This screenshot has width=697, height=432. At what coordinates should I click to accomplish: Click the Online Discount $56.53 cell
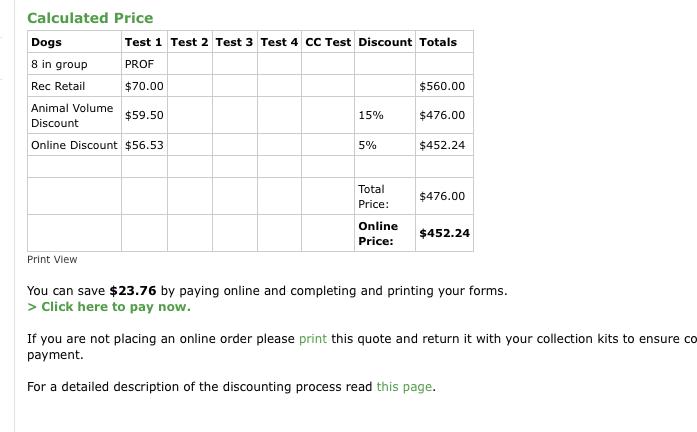pos(144,145)
